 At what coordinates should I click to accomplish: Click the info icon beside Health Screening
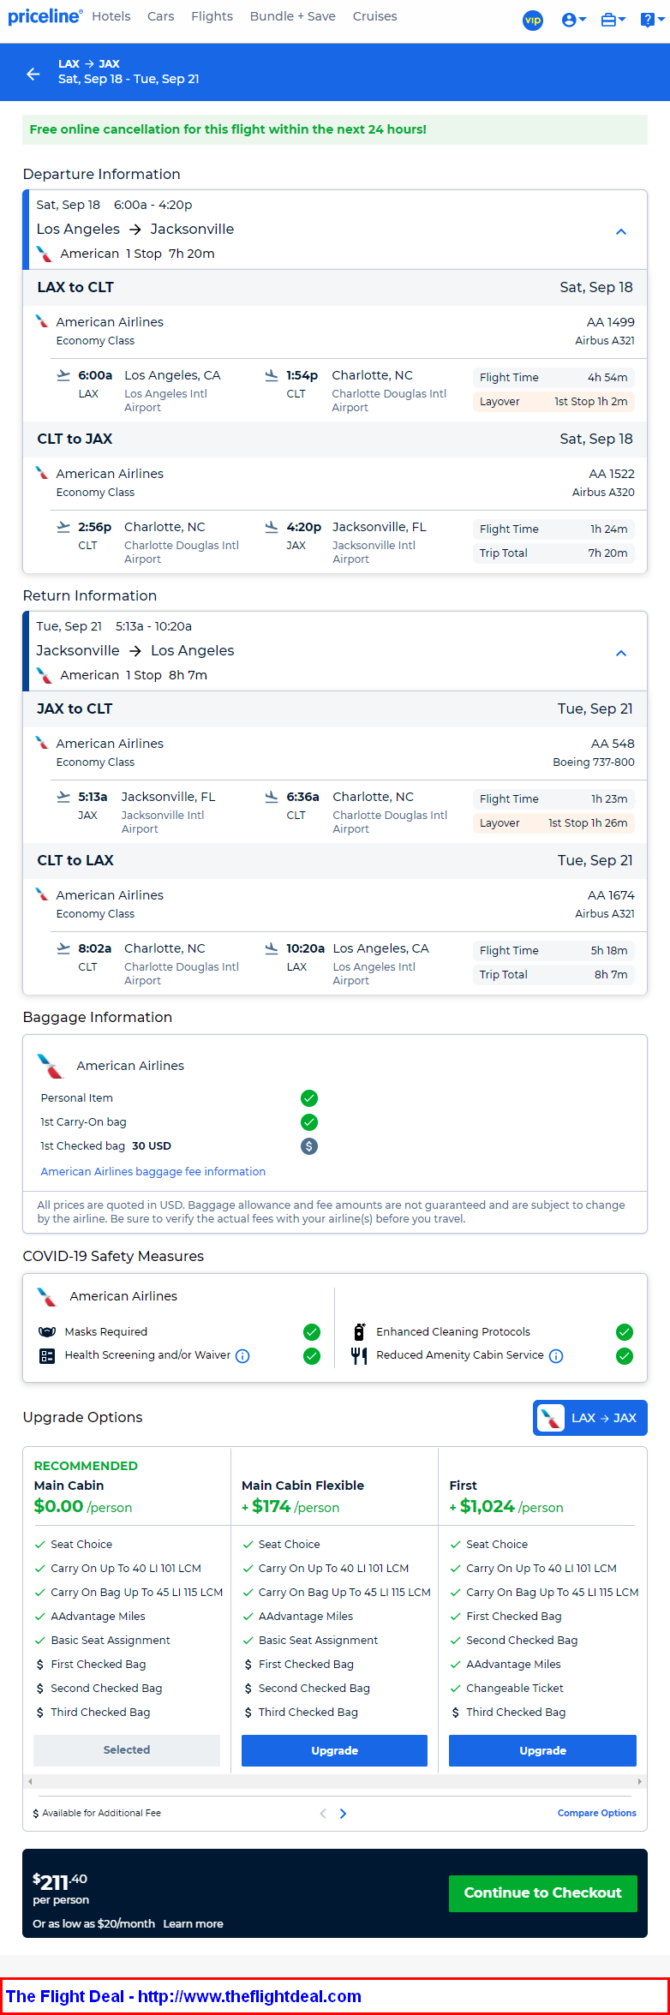[x=242, y=1356]
